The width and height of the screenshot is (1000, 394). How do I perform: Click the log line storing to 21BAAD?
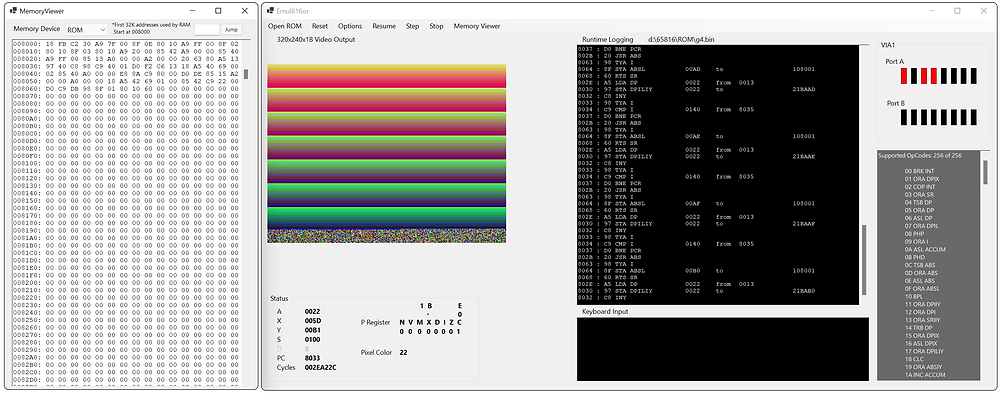(696, 89)
